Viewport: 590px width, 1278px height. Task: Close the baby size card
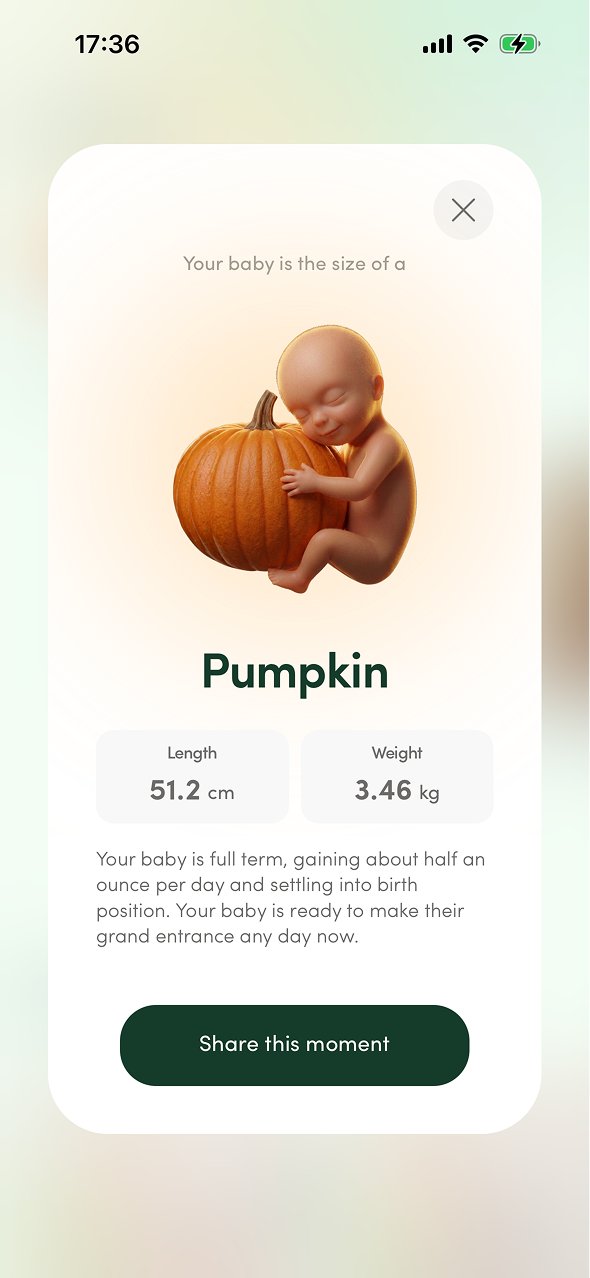click(463, 210)
